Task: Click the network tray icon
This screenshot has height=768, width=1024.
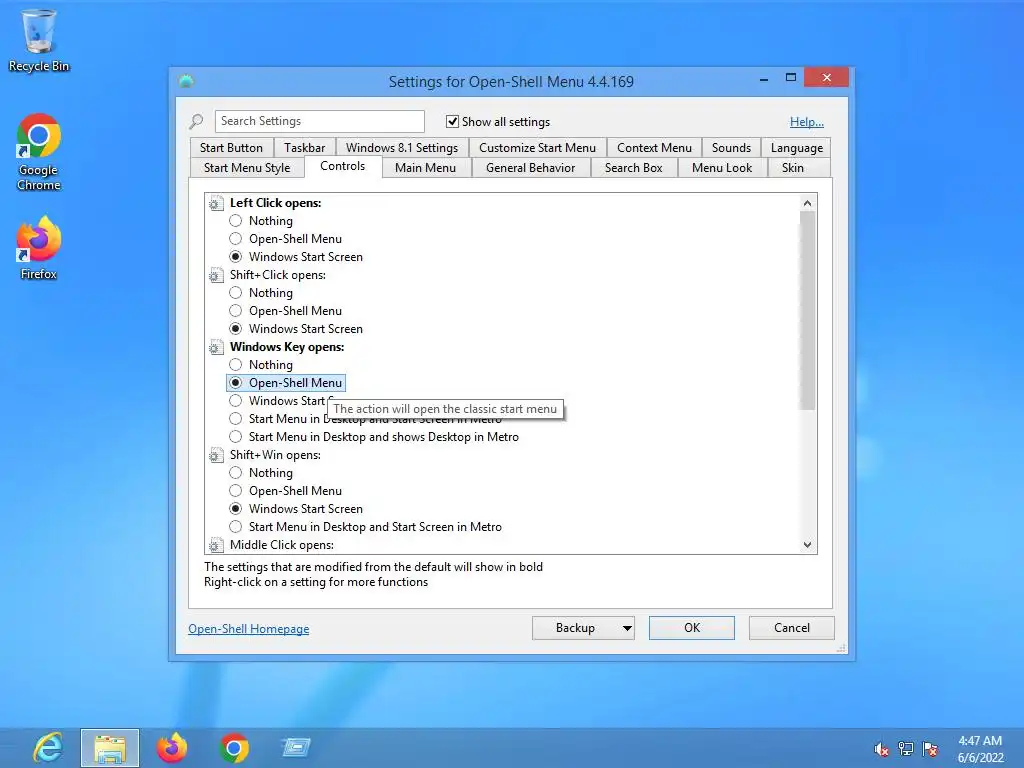Action: pos(906,749)
